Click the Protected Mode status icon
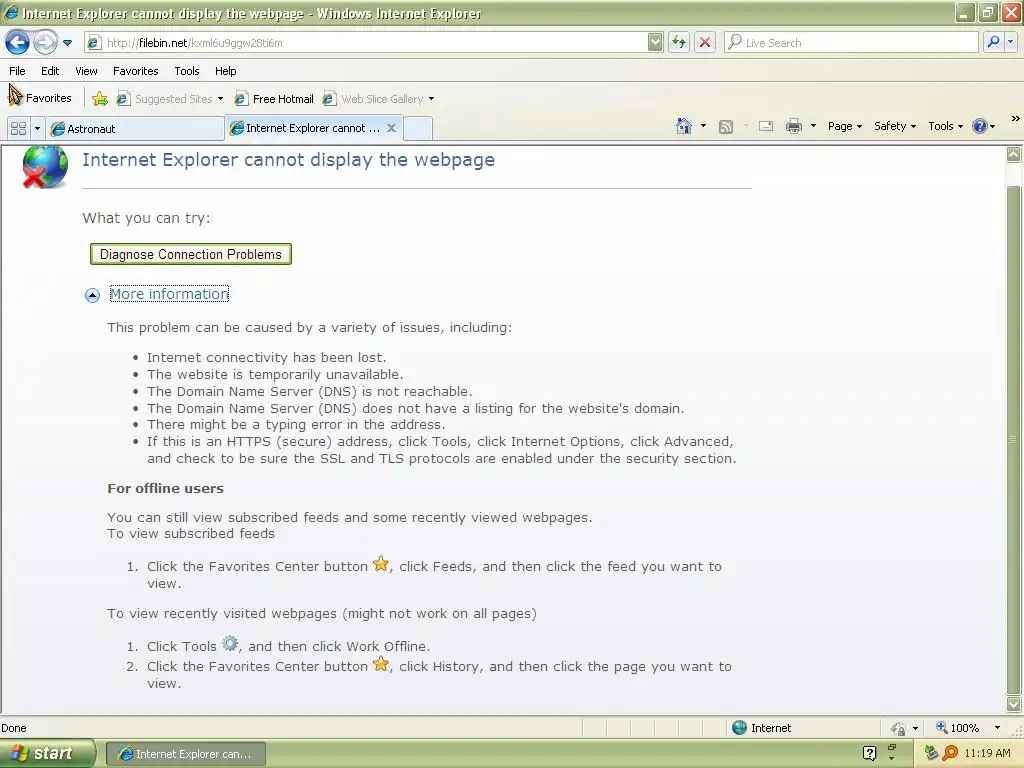 pyautogui.click(x=899, y=728)
